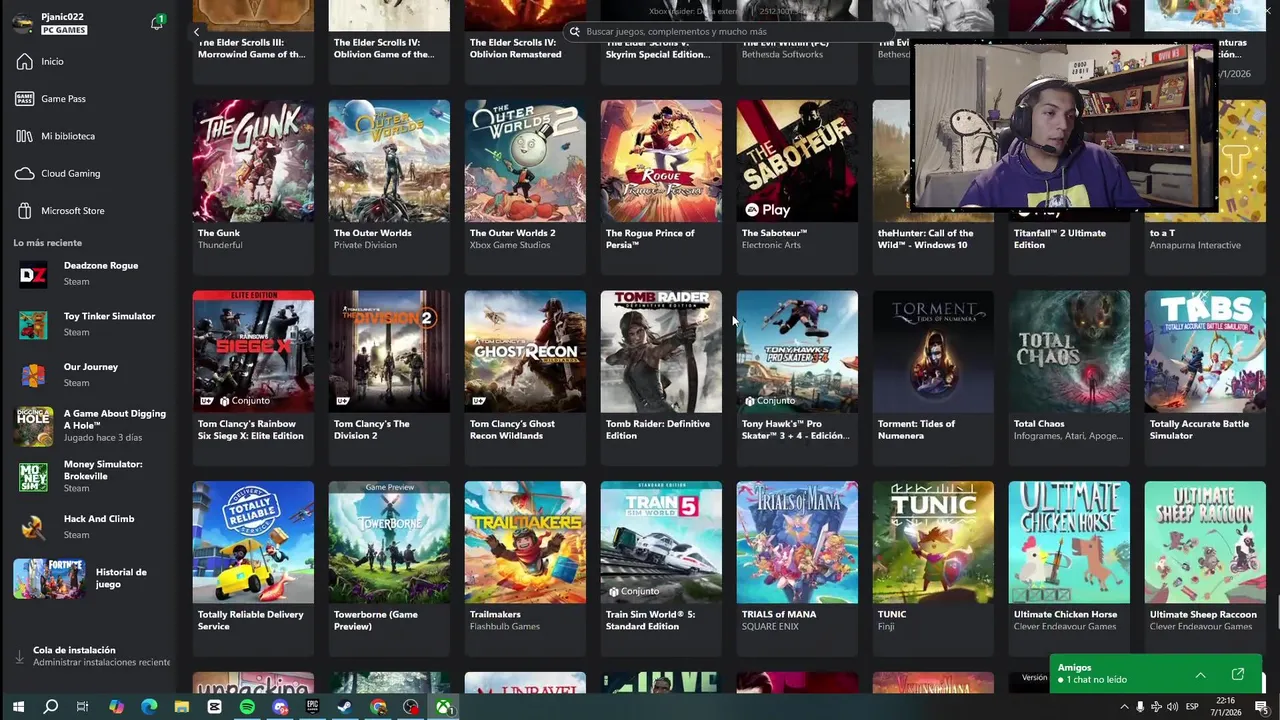Image resolution: width=1280 pixels, height=720 pixels.
Task: Click the microphone tray icon
Action: click(x=1140, y=707)
